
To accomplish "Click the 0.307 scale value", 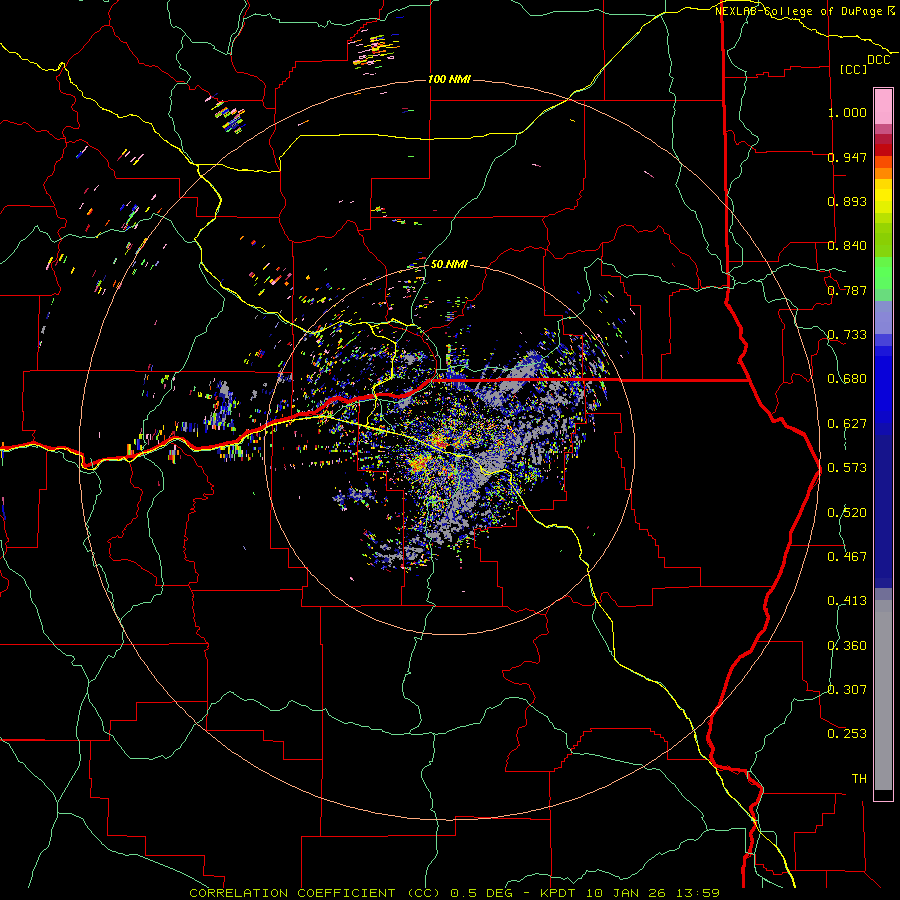I will [x=847, y=690].
